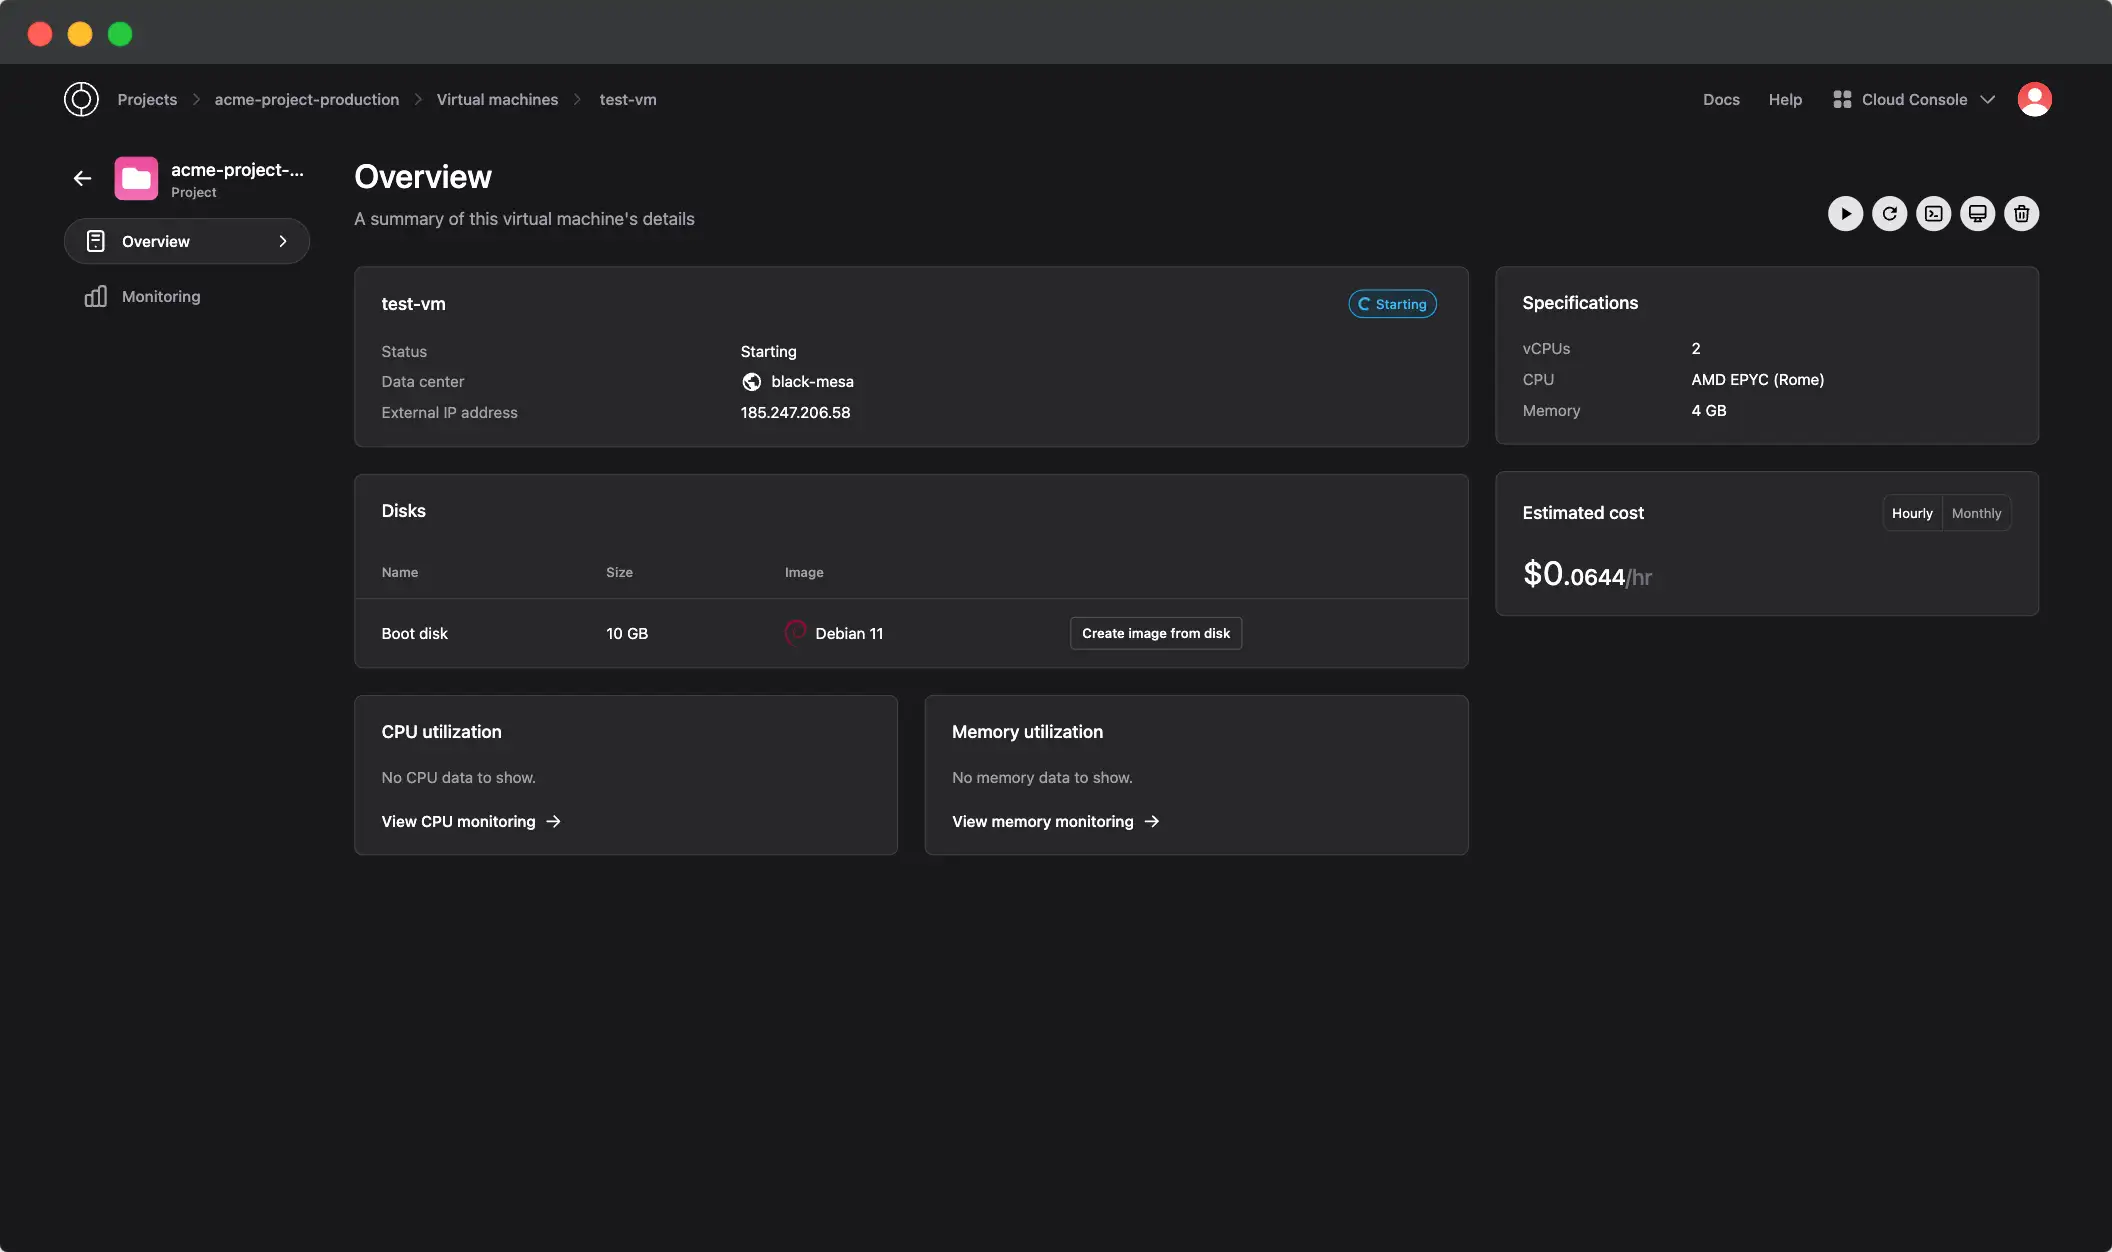
Task: Click the Start/Play virtual machine icon
Action: pyautogui.click(x=1845, y=212)
